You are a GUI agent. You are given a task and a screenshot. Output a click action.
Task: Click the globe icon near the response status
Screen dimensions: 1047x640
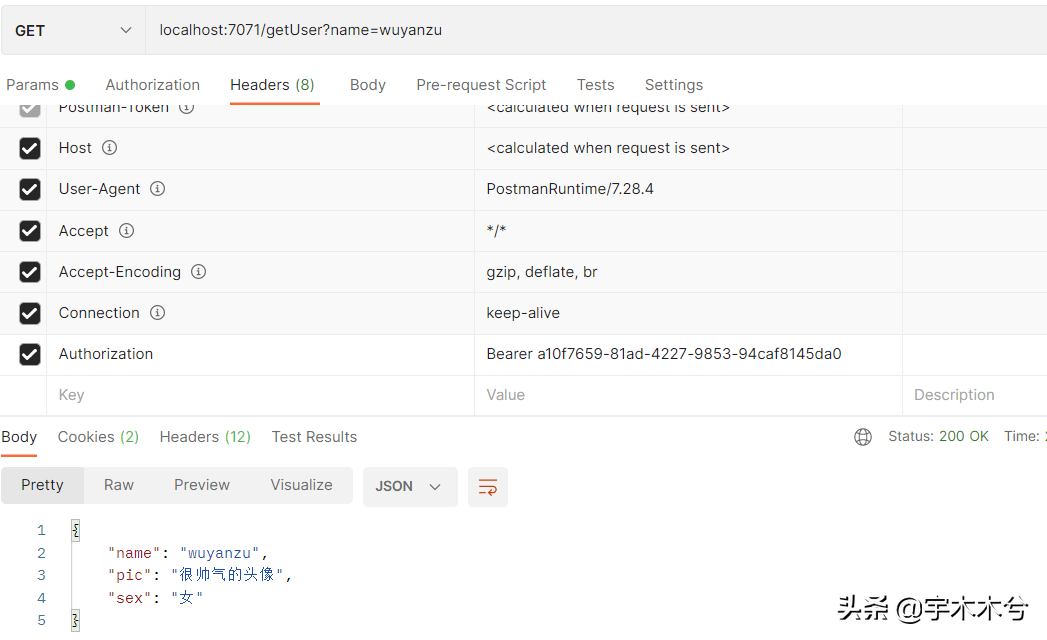click(x=863, y=436)
